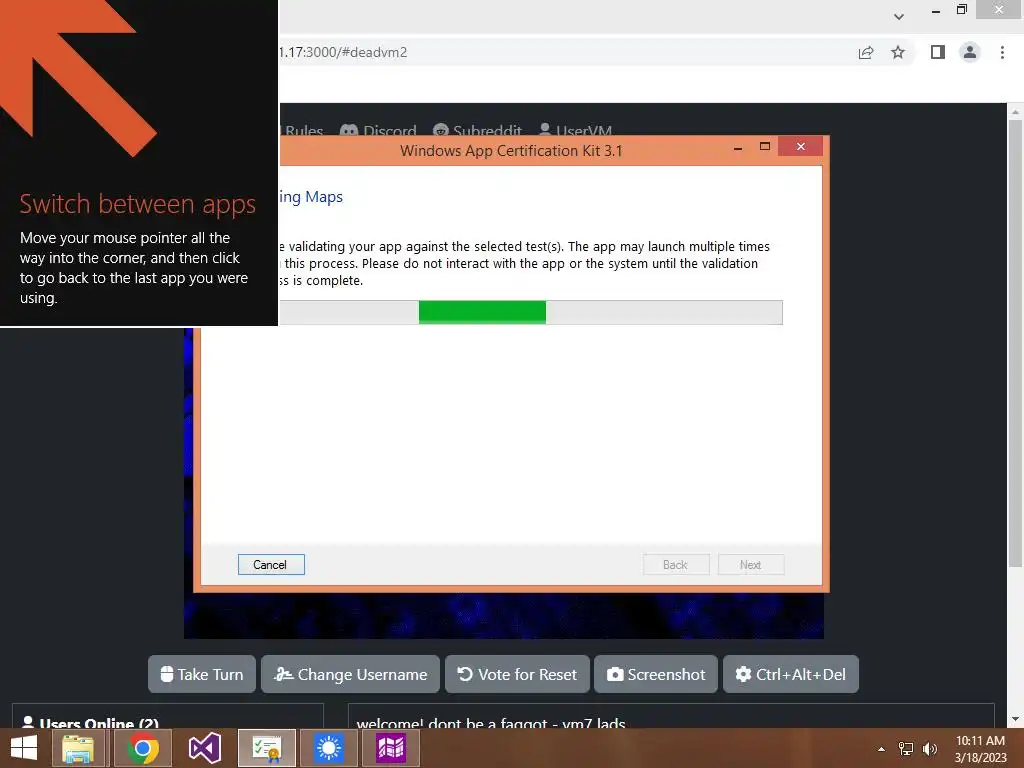The height and width of the screenshot is (768, 1024).
Task: Click the Take Turn button
Action: tap(202, 674)
